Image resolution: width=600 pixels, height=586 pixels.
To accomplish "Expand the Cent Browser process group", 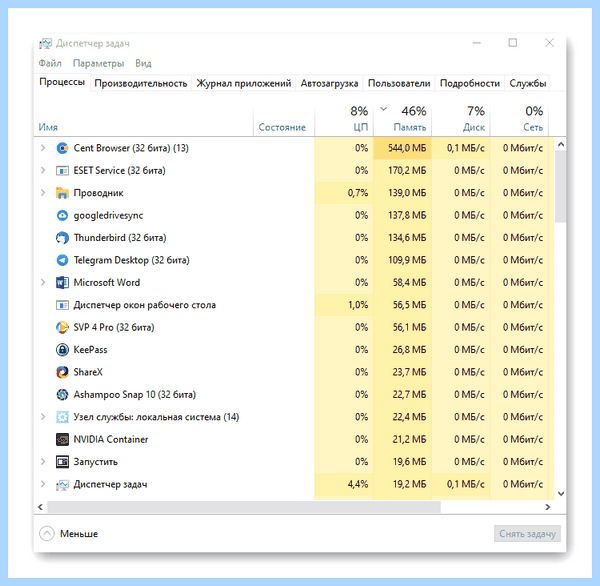I will click(43, 148).
